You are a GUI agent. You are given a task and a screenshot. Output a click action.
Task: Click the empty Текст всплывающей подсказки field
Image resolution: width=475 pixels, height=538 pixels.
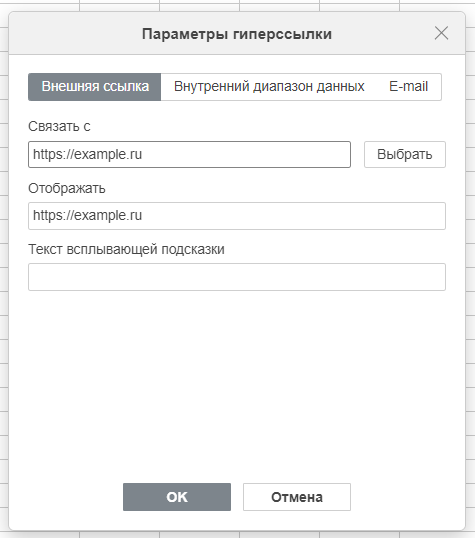pos(237,277)
